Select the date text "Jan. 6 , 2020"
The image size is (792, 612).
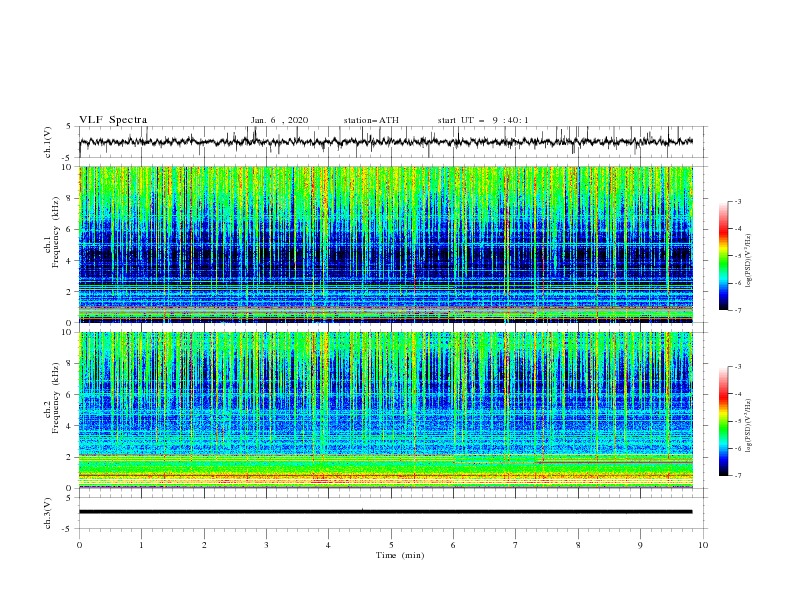coord(279,120)
